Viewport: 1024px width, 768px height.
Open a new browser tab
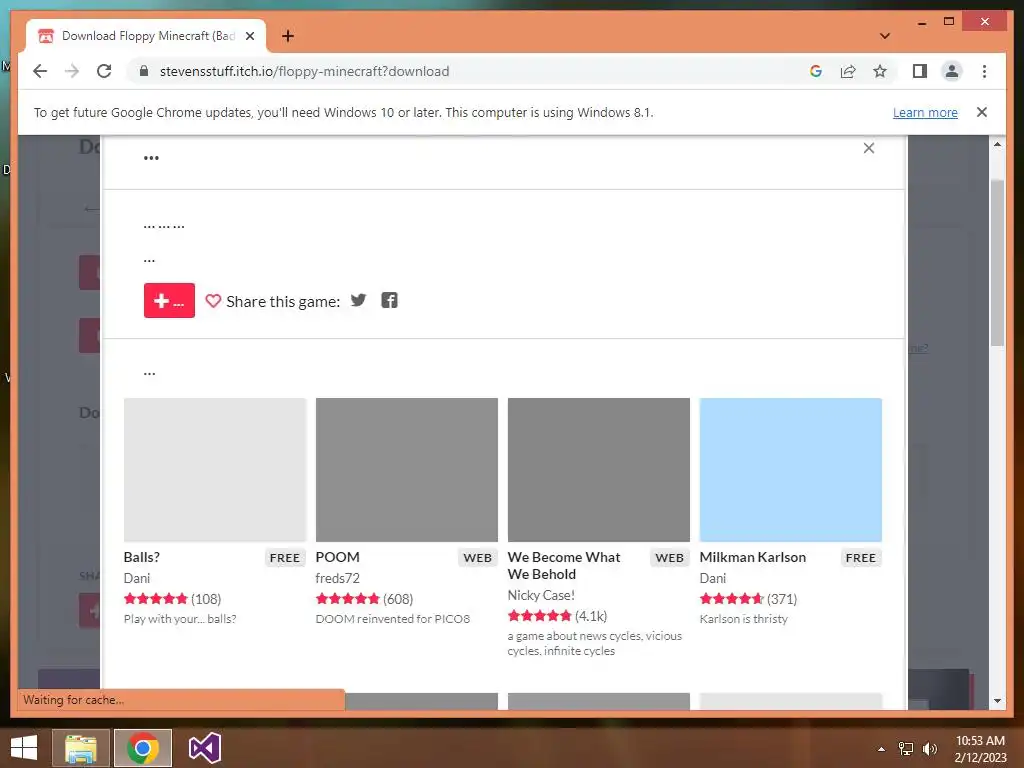point(288,36)
